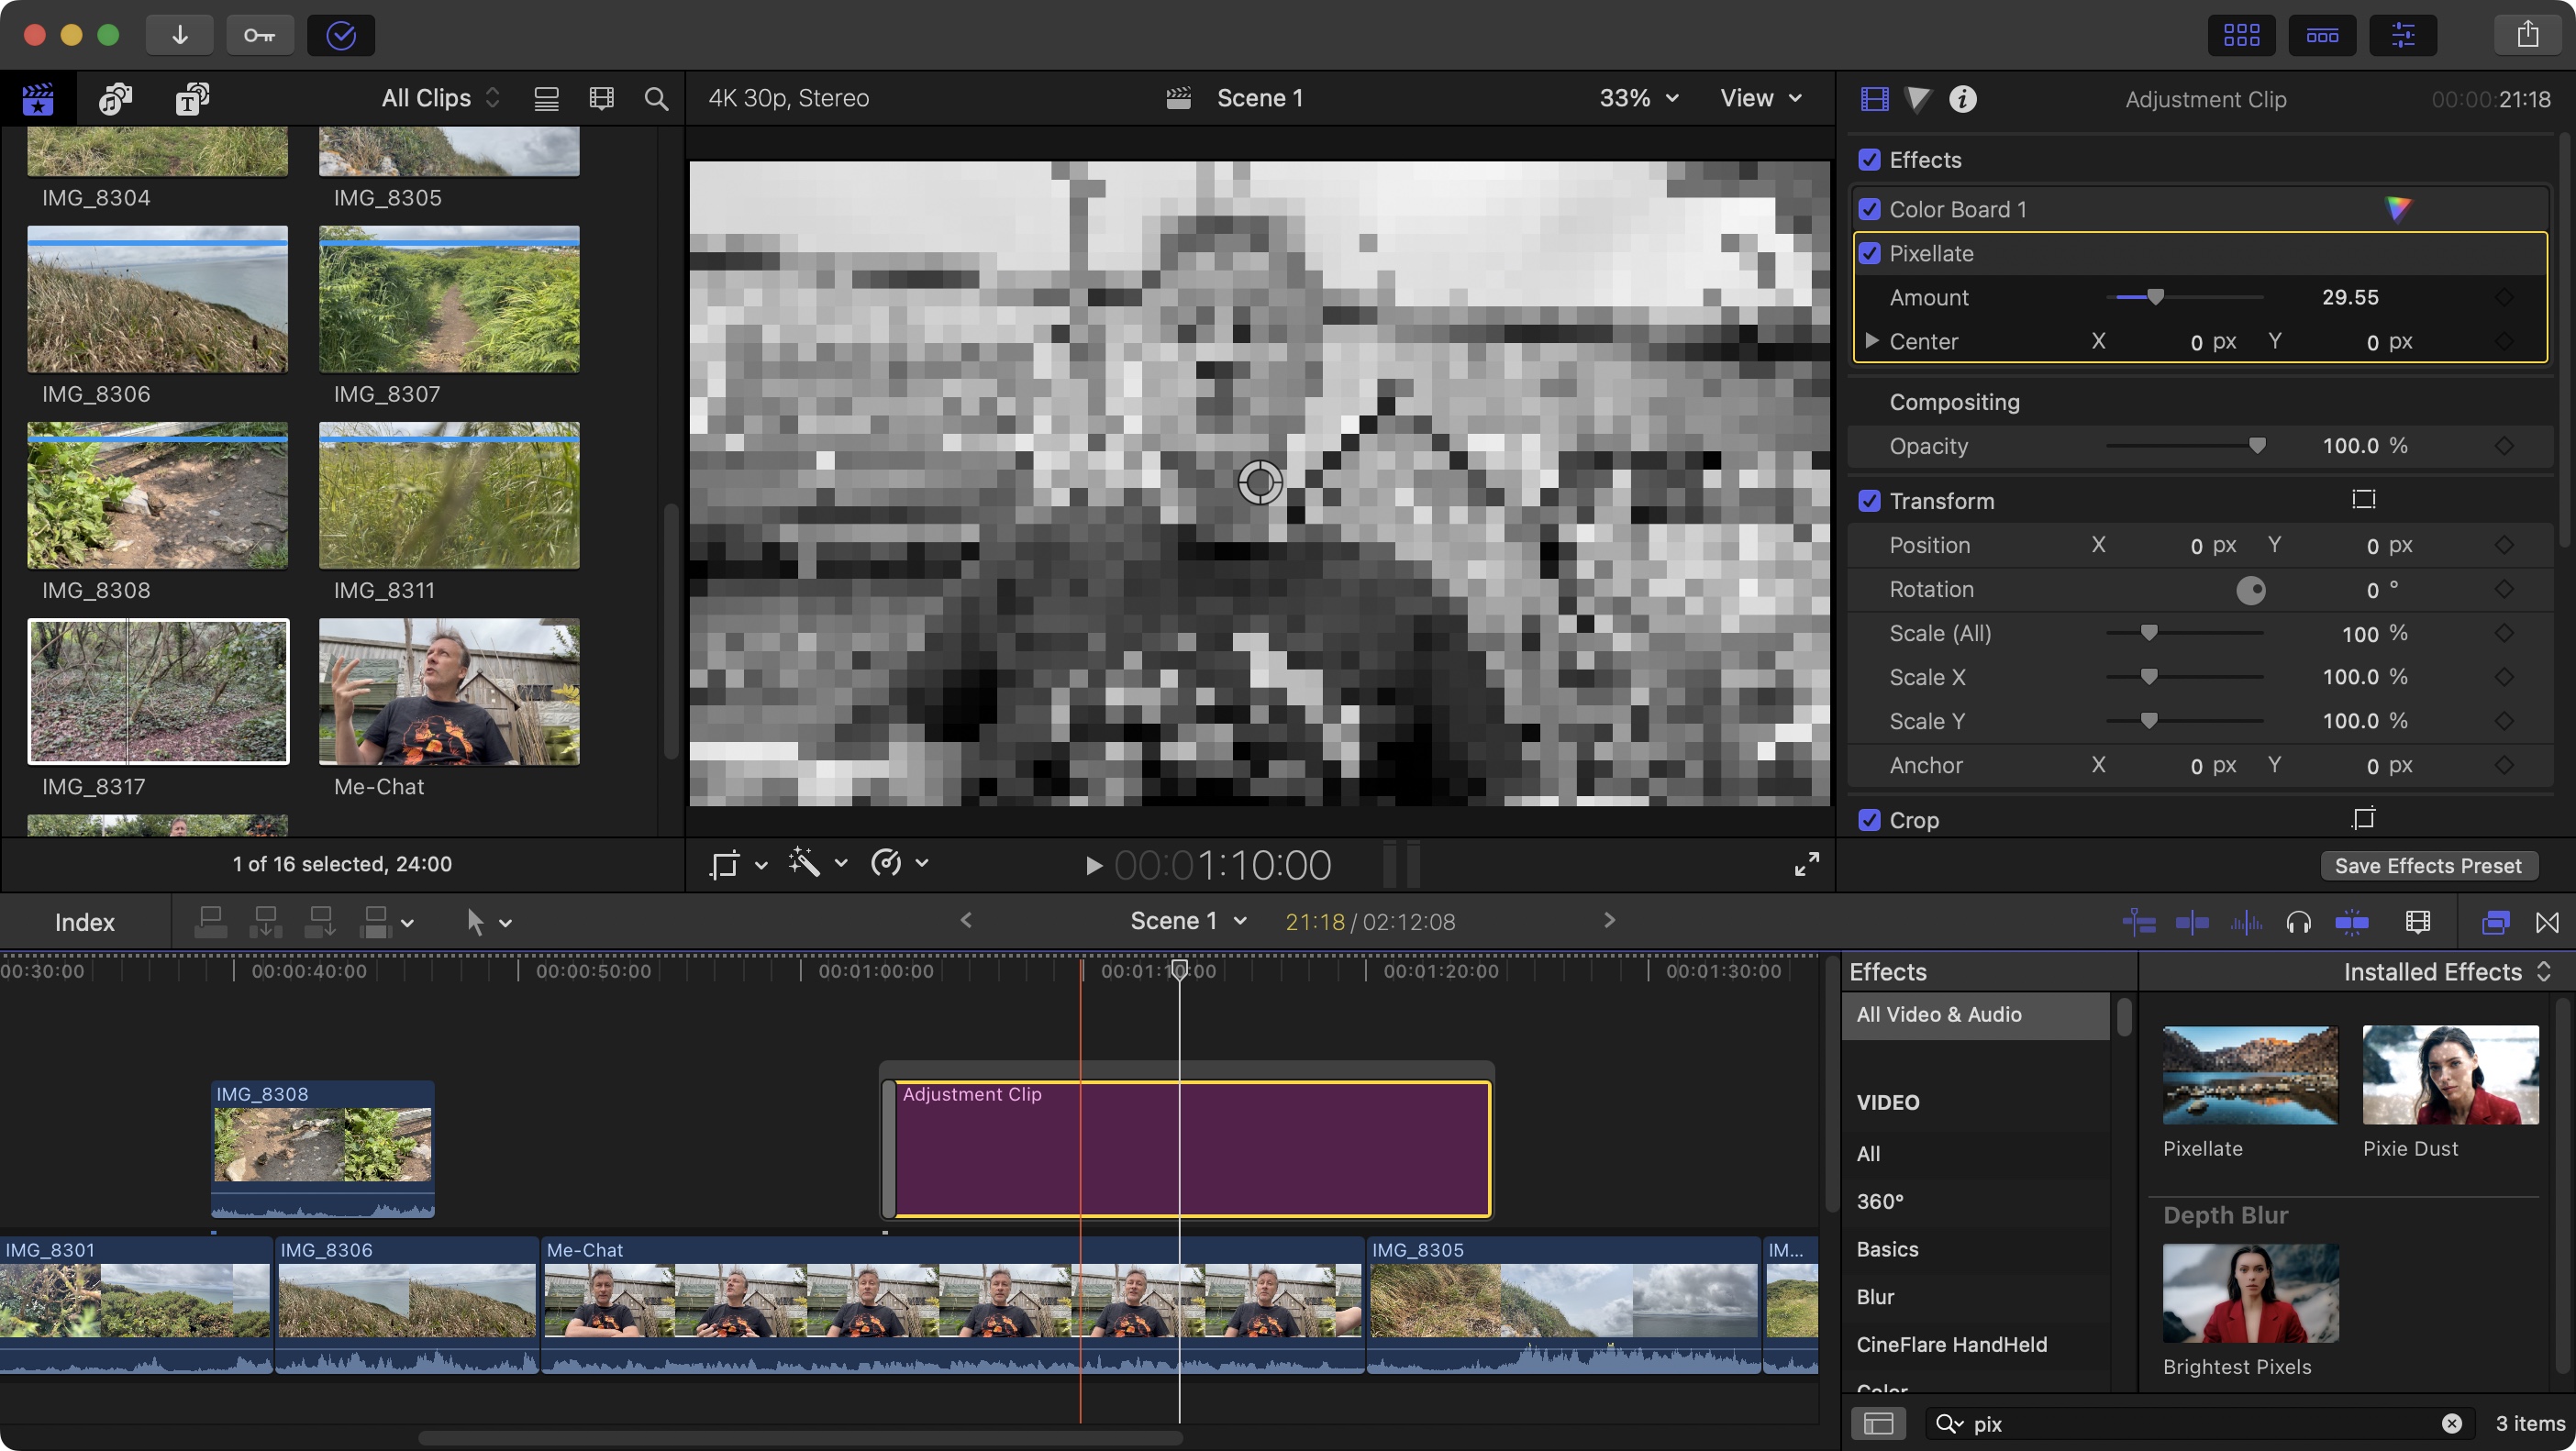2576x1451 pixels.
Task: Enable audio skimming in the timeline toolbar
Action: pos(2299,921)
